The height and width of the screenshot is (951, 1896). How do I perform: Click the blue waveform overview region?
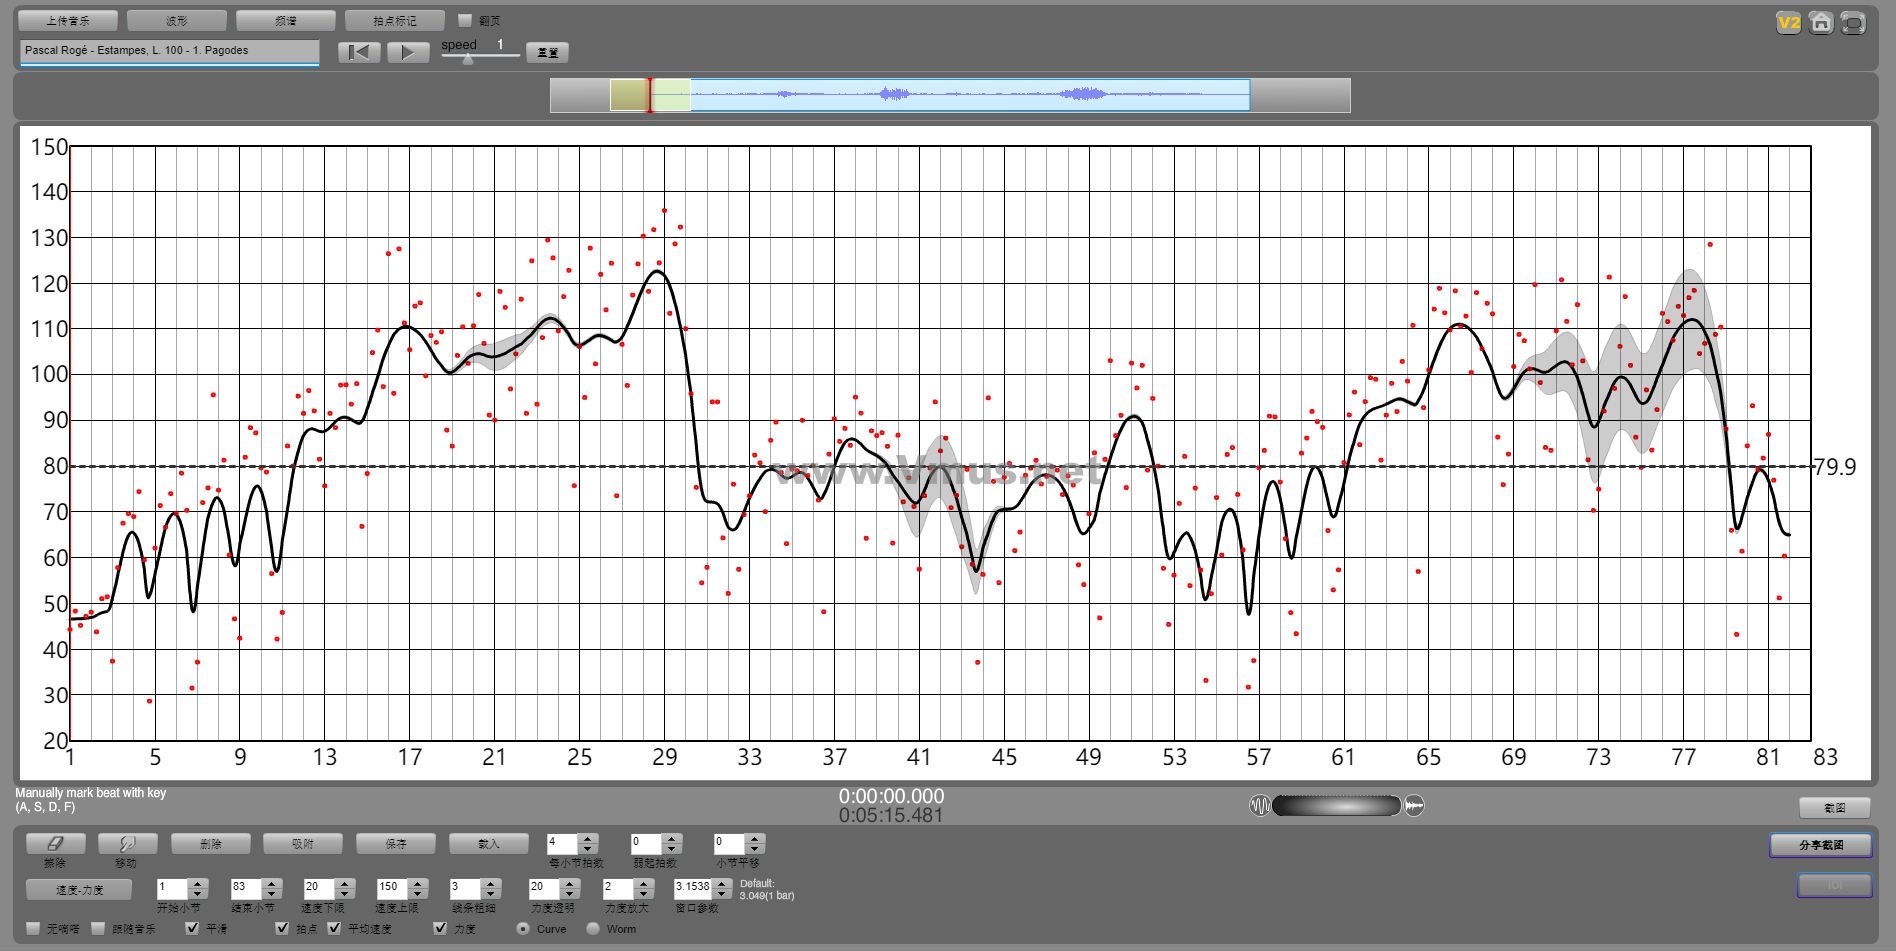(x=969, y=95)
